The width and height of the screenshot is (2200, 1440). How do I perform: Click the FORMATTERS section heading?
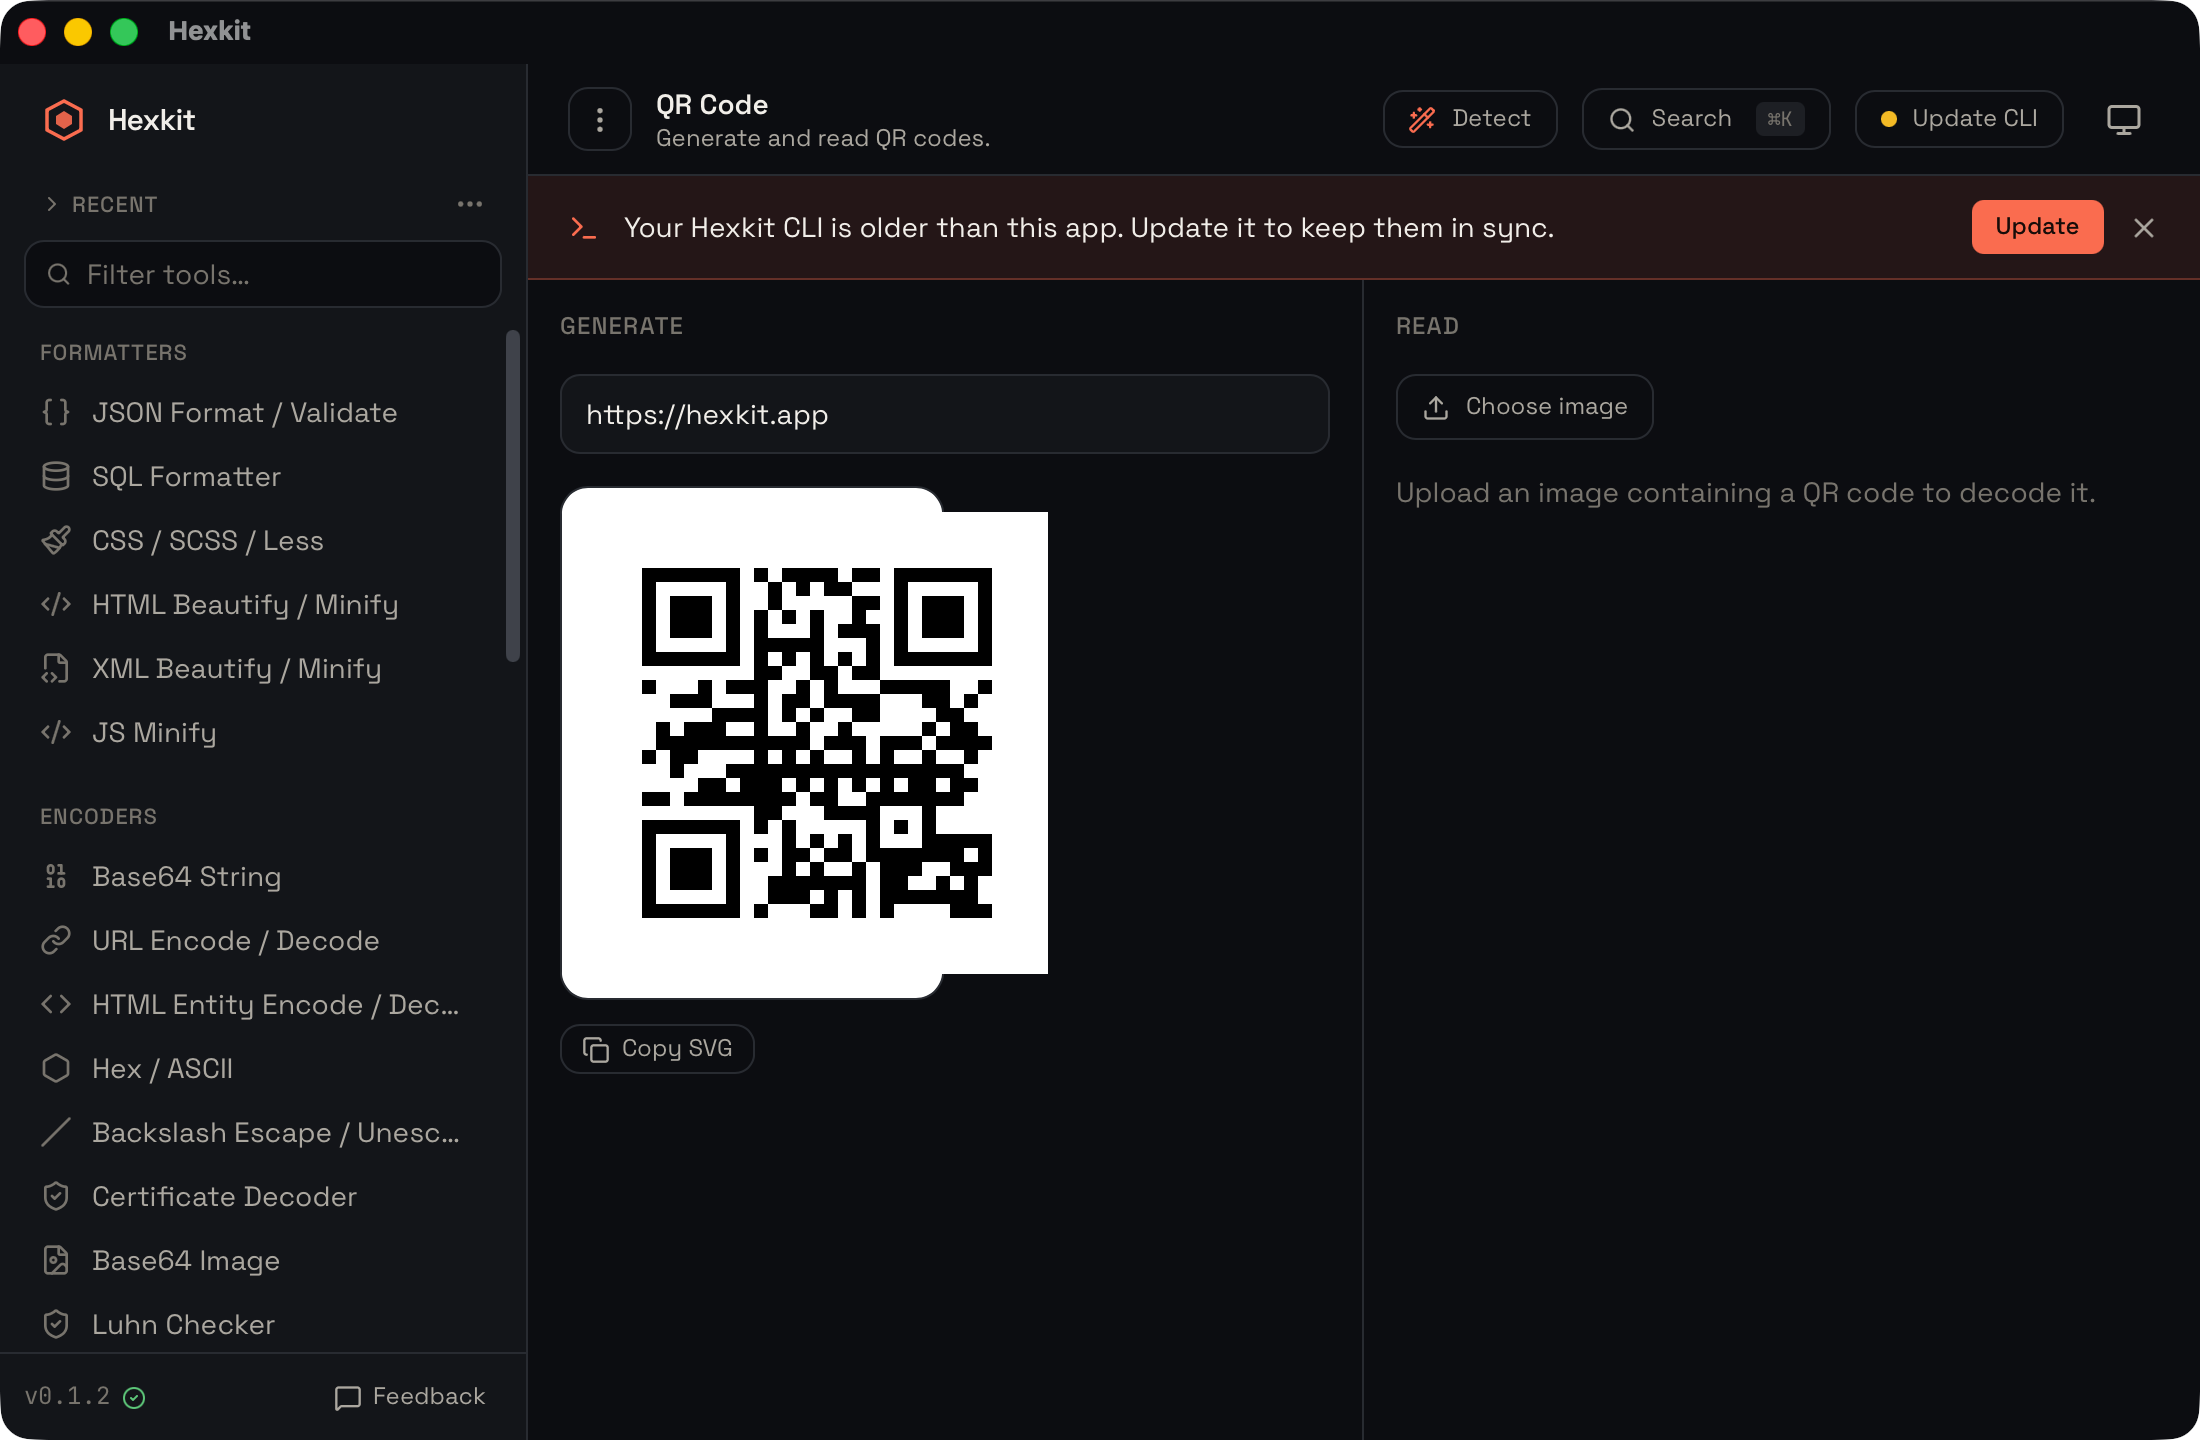tap(113, 353)
